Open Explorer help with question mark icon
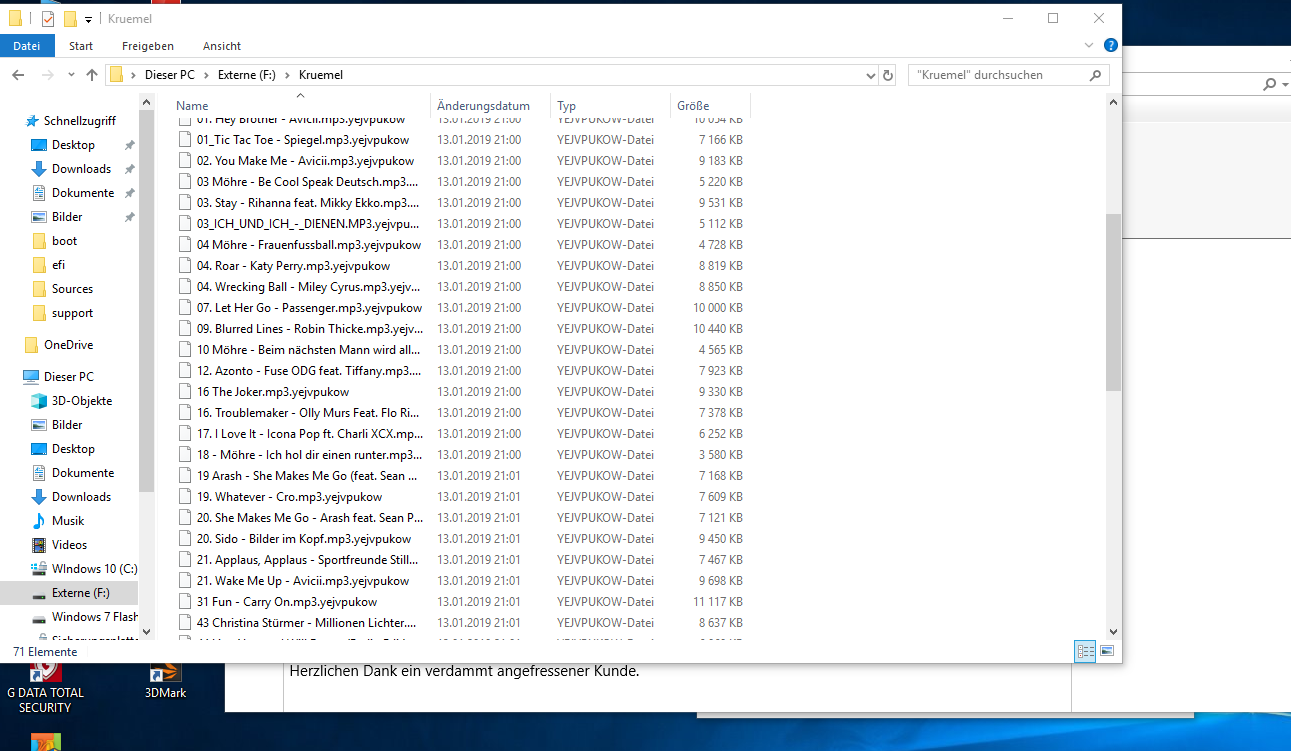Screen dimensions: 1291x751 tap(1110, 45)
